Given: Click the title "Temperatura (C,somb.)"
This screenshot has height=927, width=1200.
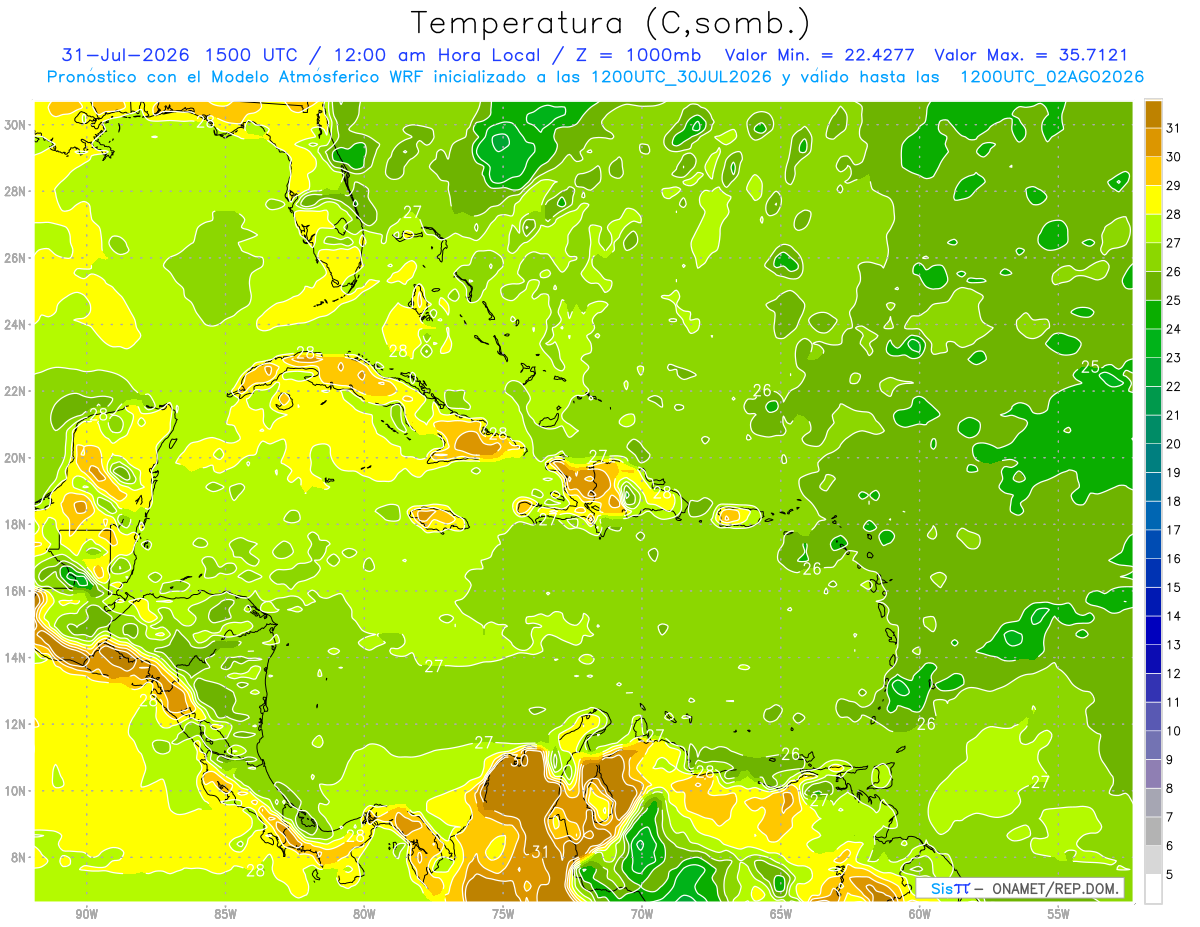Looking at the screenshot, I should tap(610, 23).
